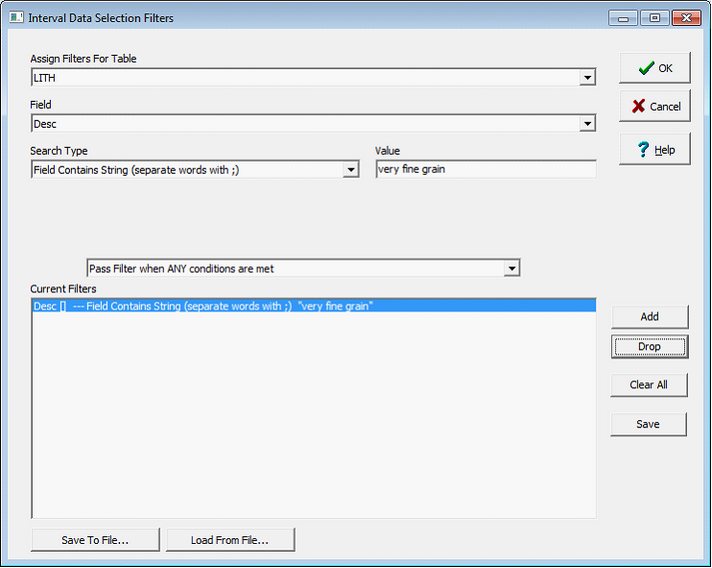Expand the Search Type combo box

pyautogui.click(x=351, y=170)
